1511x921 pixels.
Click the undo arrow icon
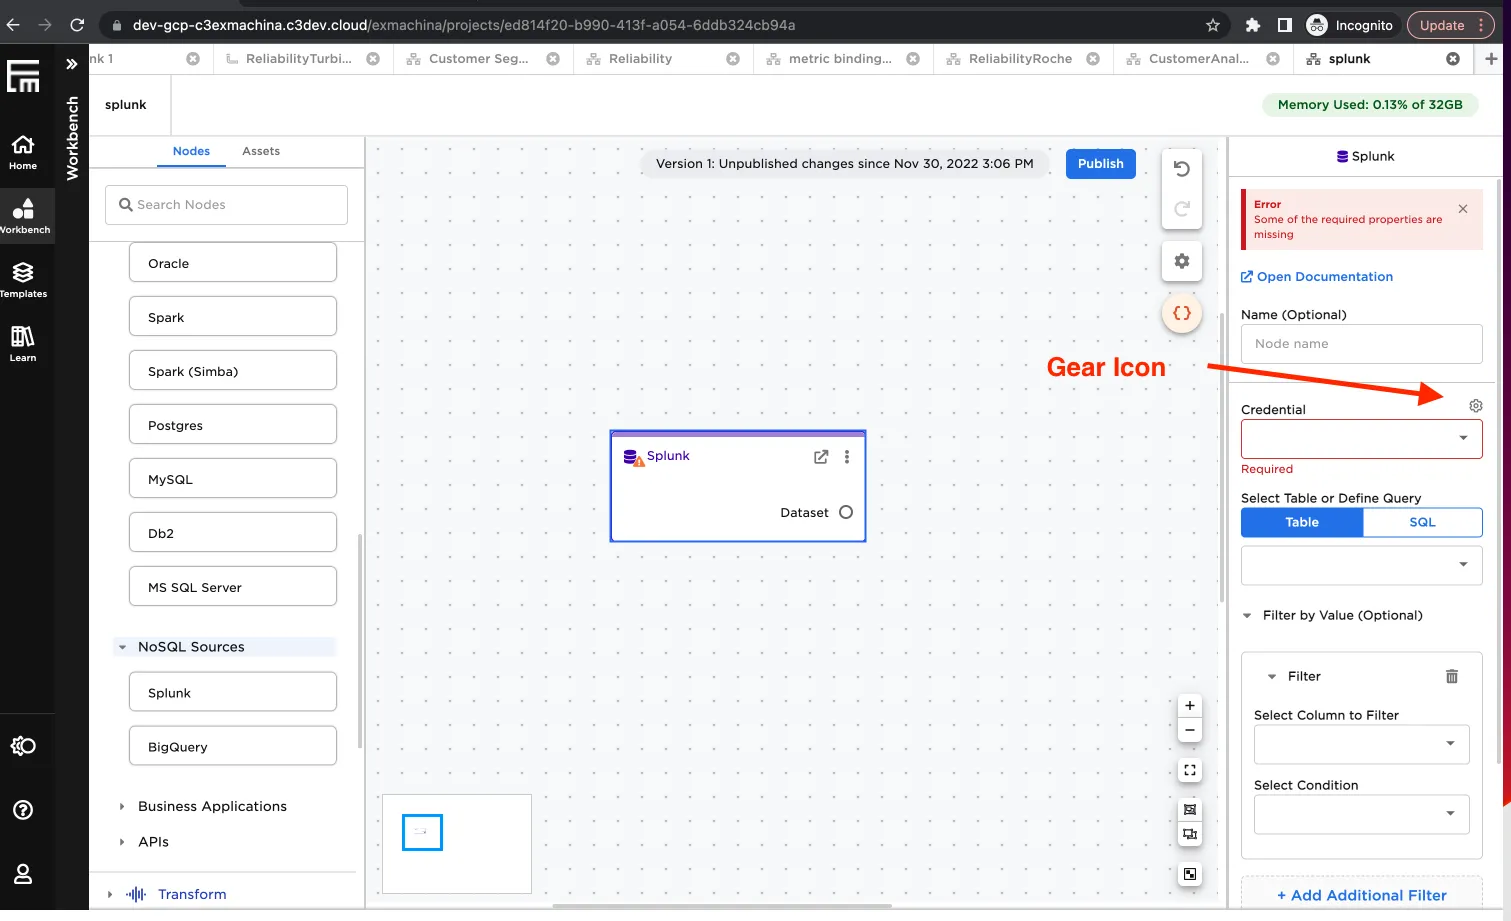click(x=1181, y=169)
